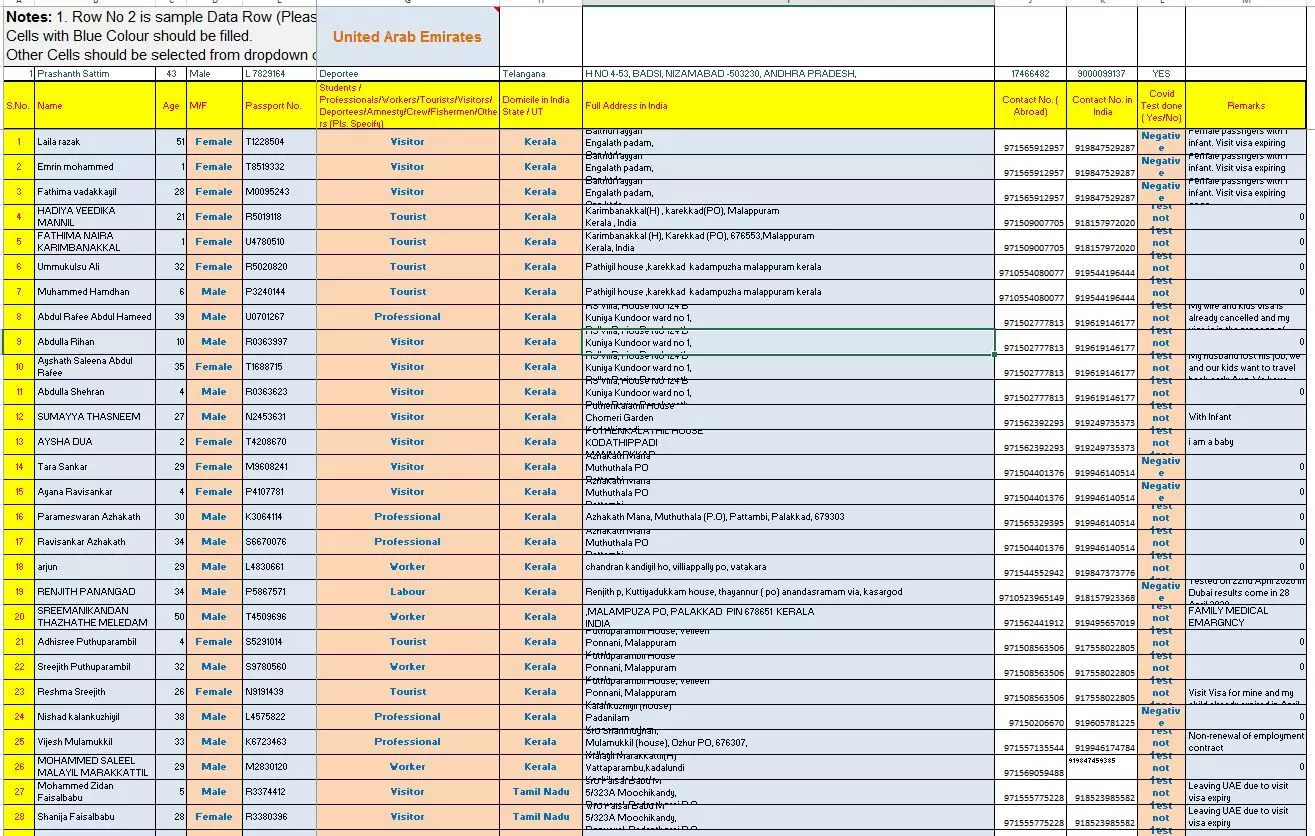Select serial number 16 cell
Image resolution: width=1315 pixels, height=836 pixels.
18,517
